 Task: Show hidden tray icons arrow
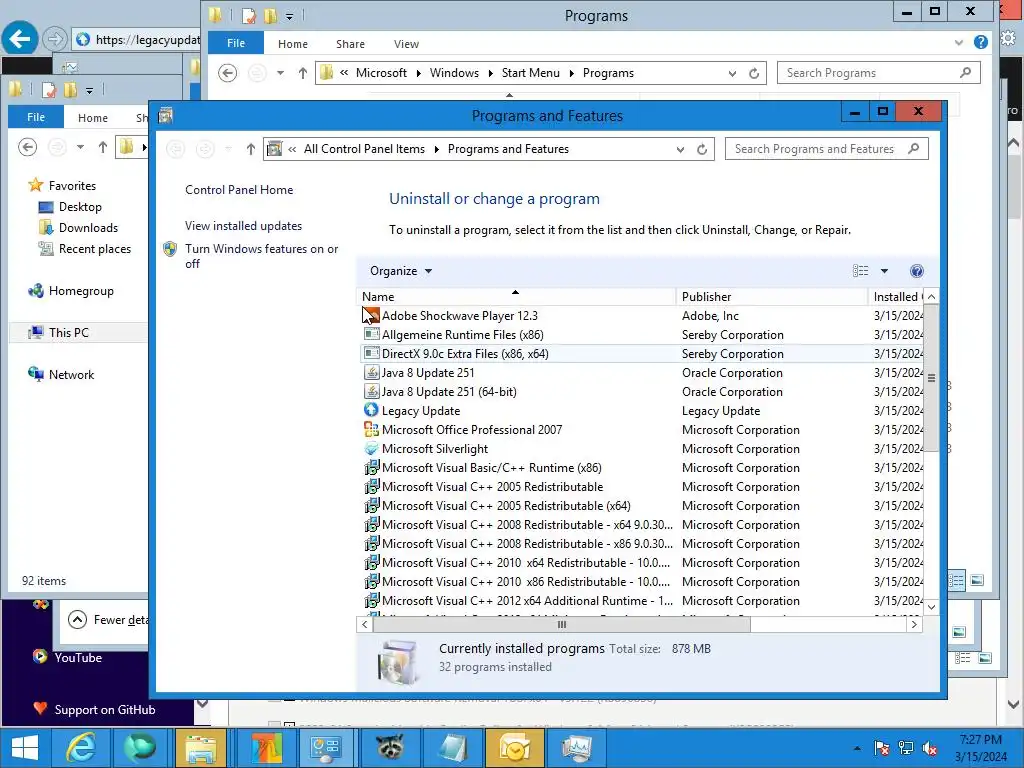(x=857, y=748)
